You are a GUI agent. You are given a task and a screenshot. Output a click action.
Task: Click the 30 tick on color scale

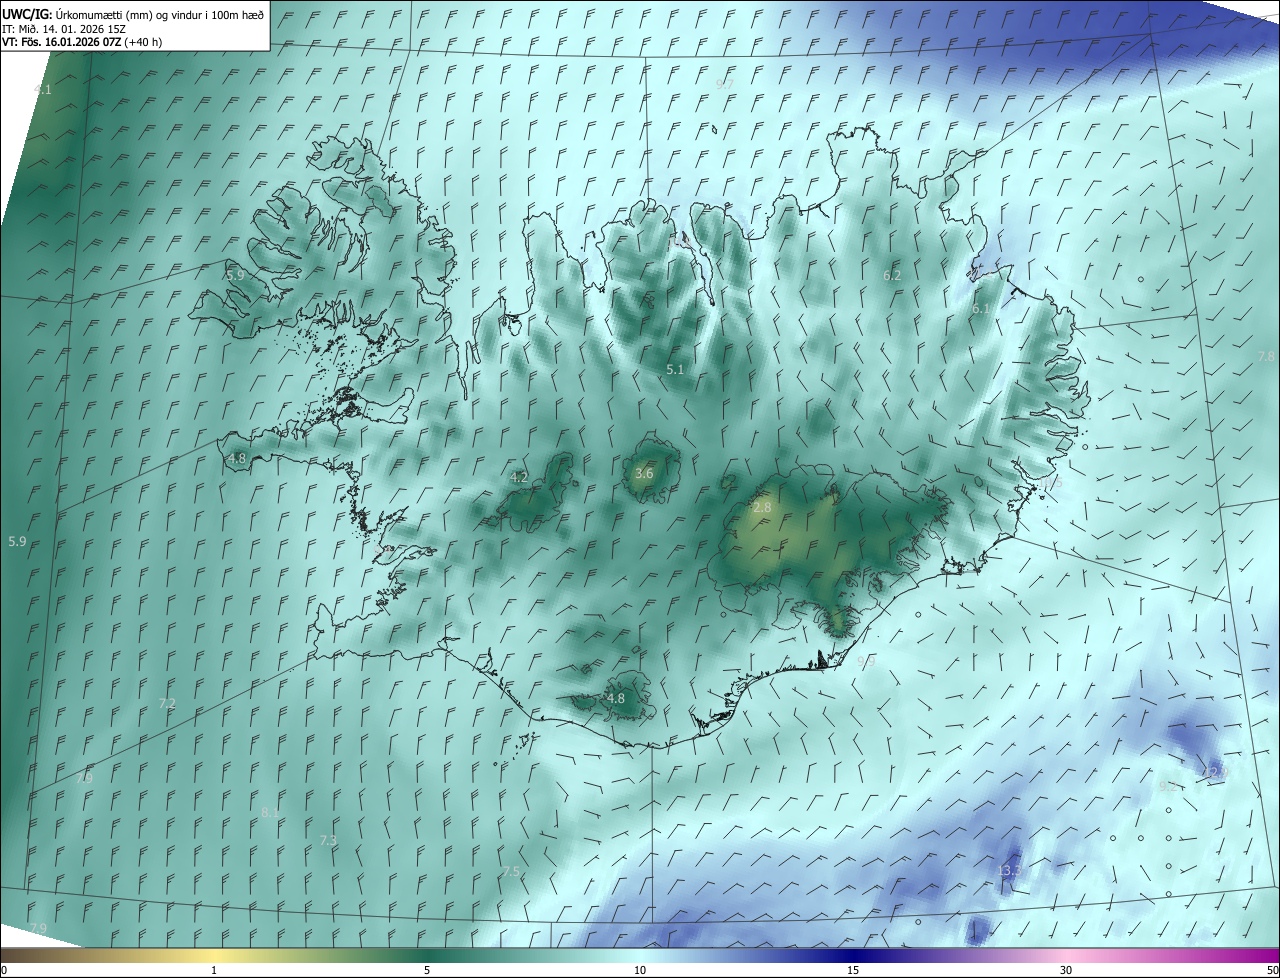tap(1066, 970)
